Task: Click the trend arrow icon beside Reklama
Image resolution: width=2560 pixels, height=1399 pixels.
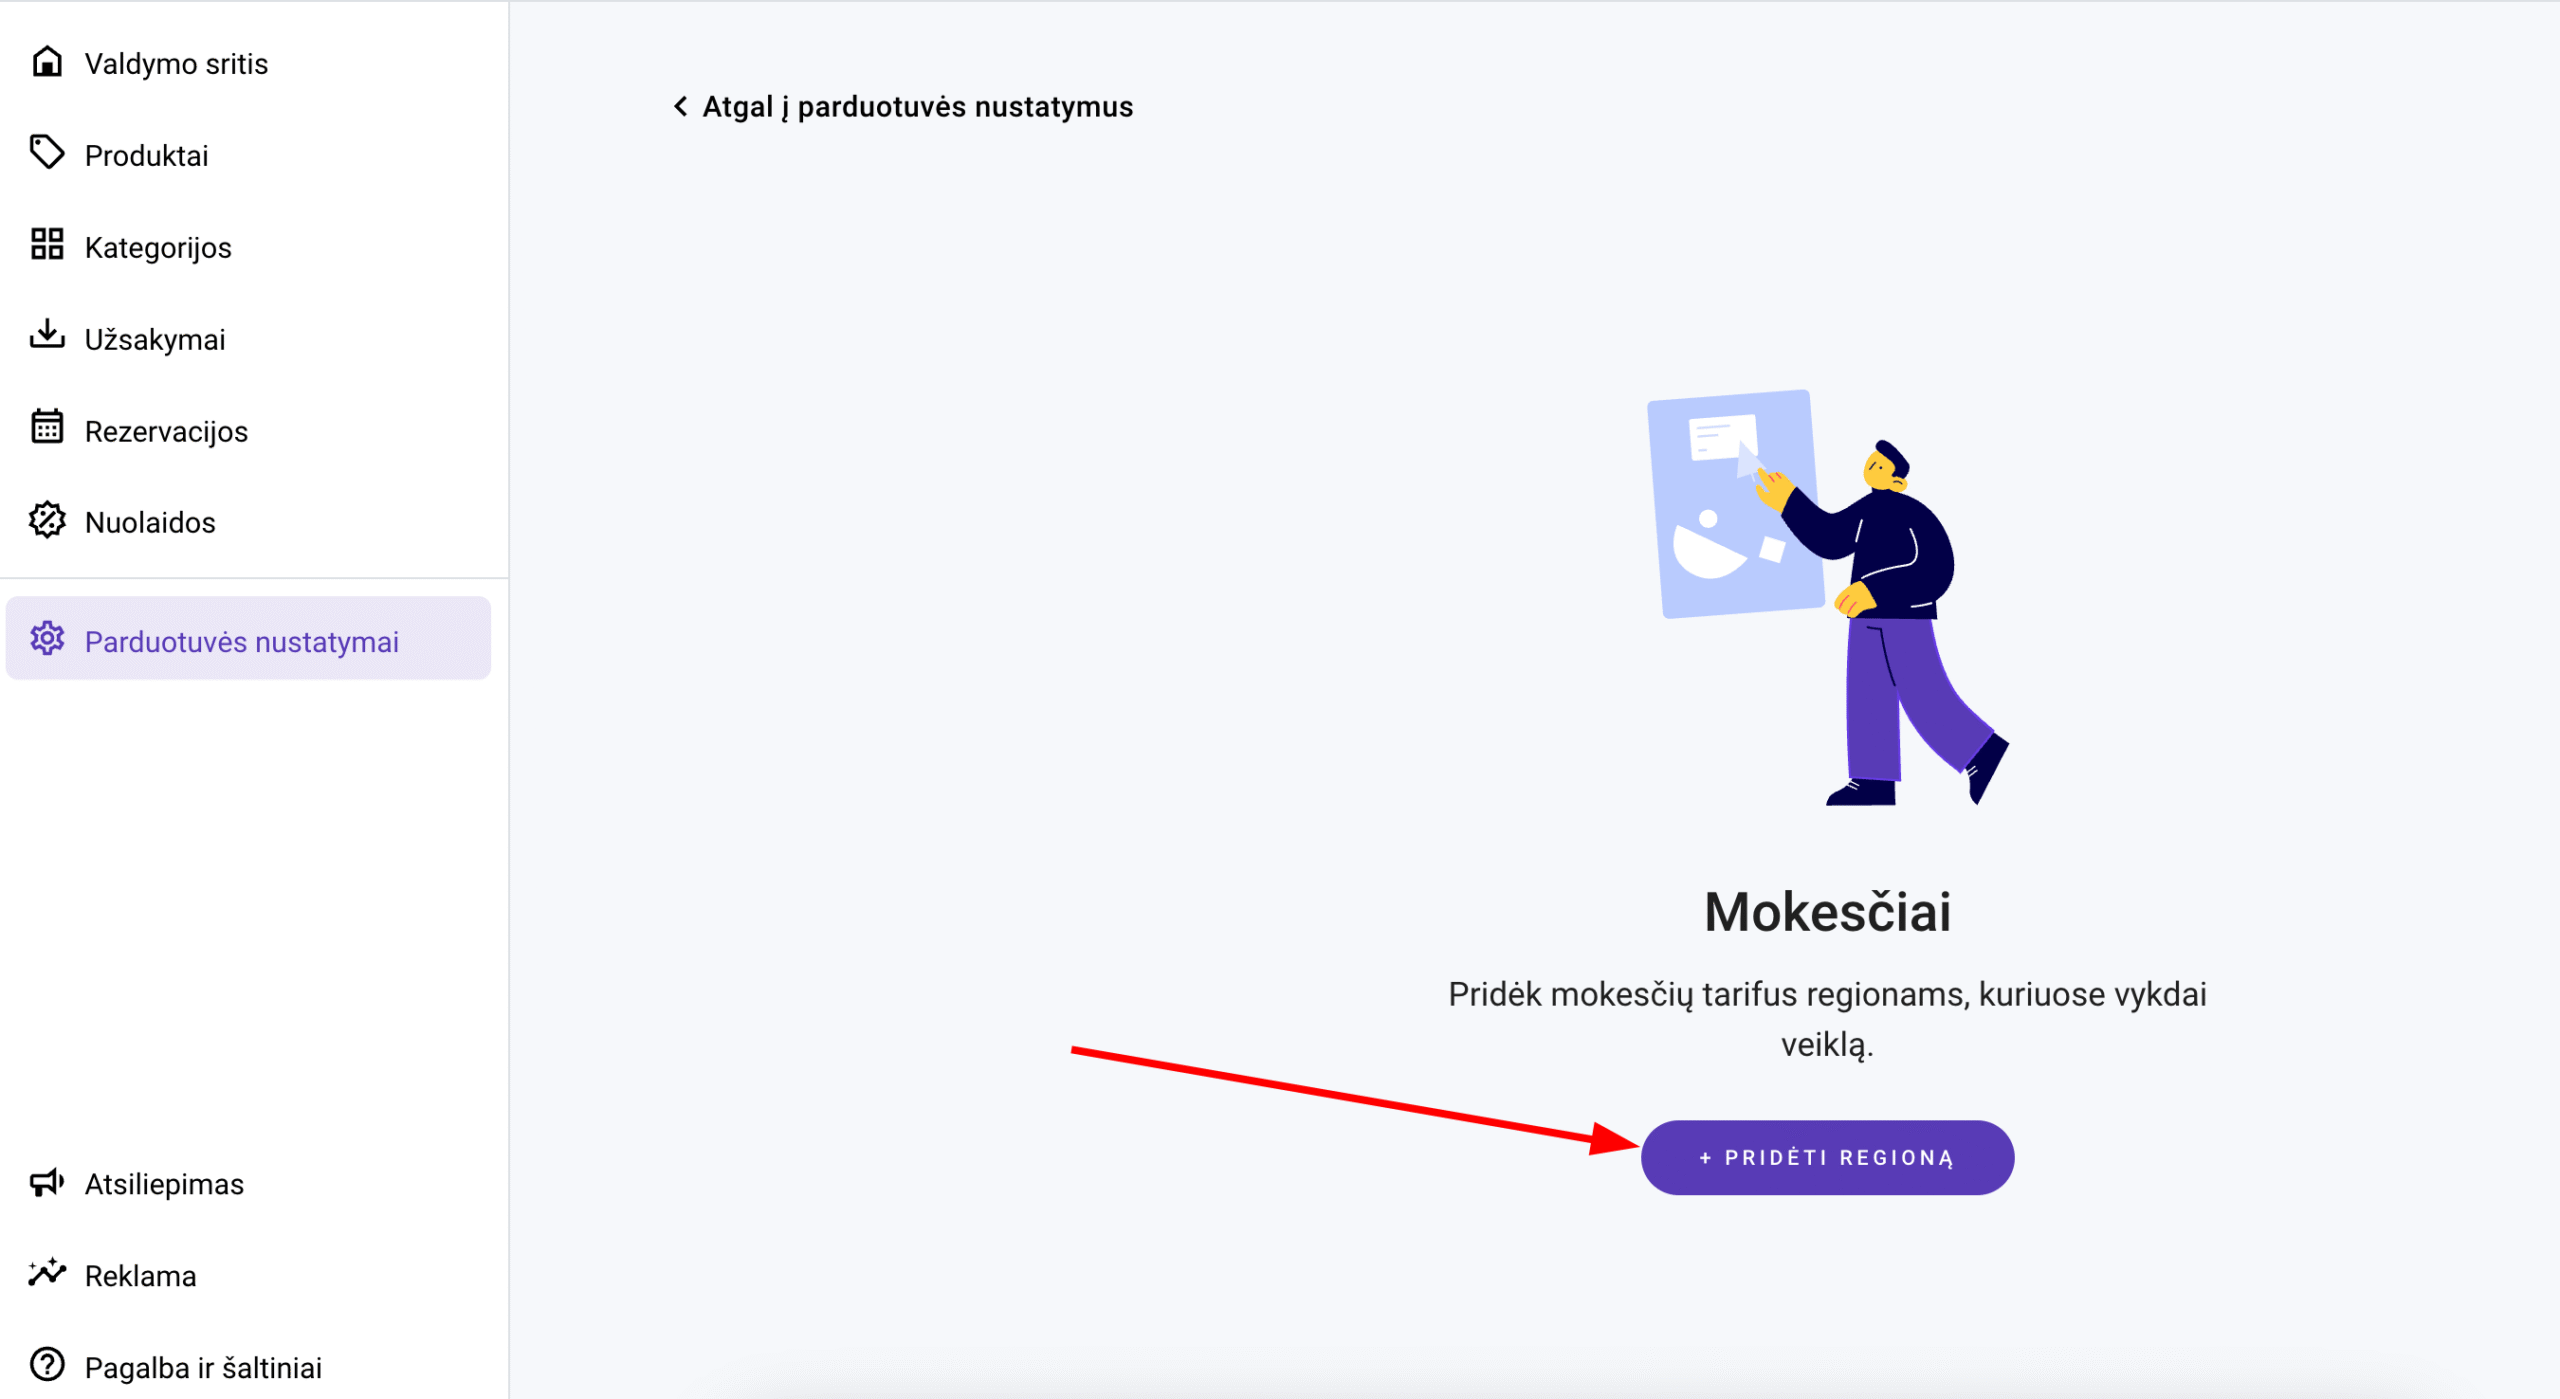Action: 47,1275
